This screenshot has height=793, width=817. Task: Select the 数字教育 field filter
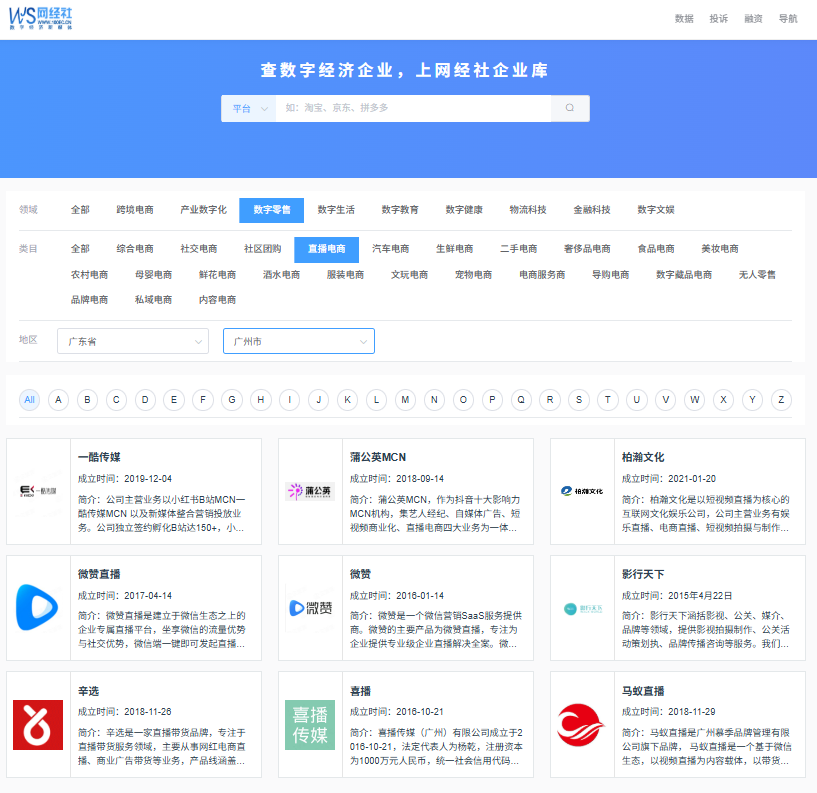(400, 210)
